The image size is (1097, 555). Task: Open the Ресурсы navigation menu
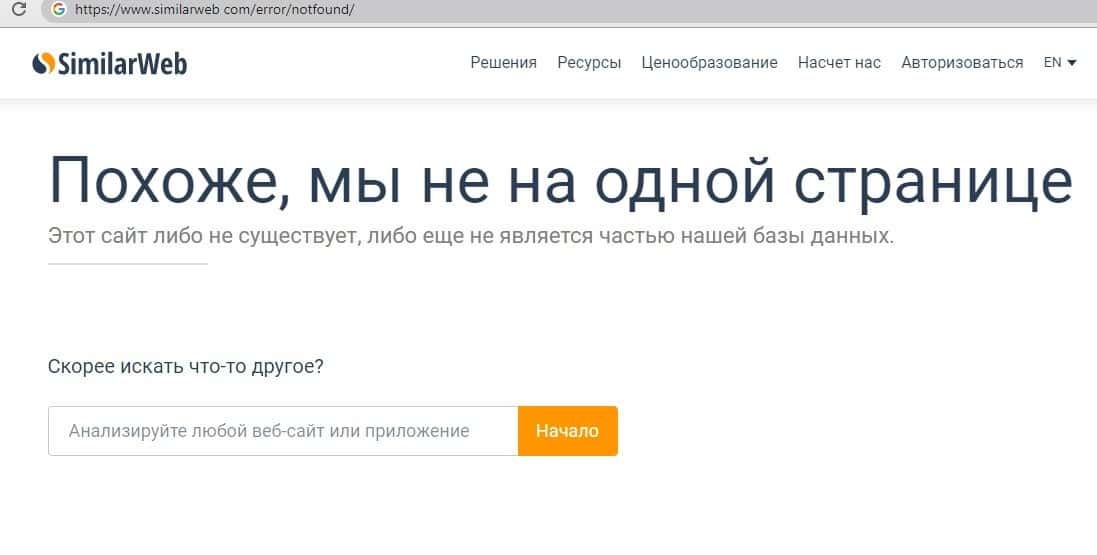589,62
